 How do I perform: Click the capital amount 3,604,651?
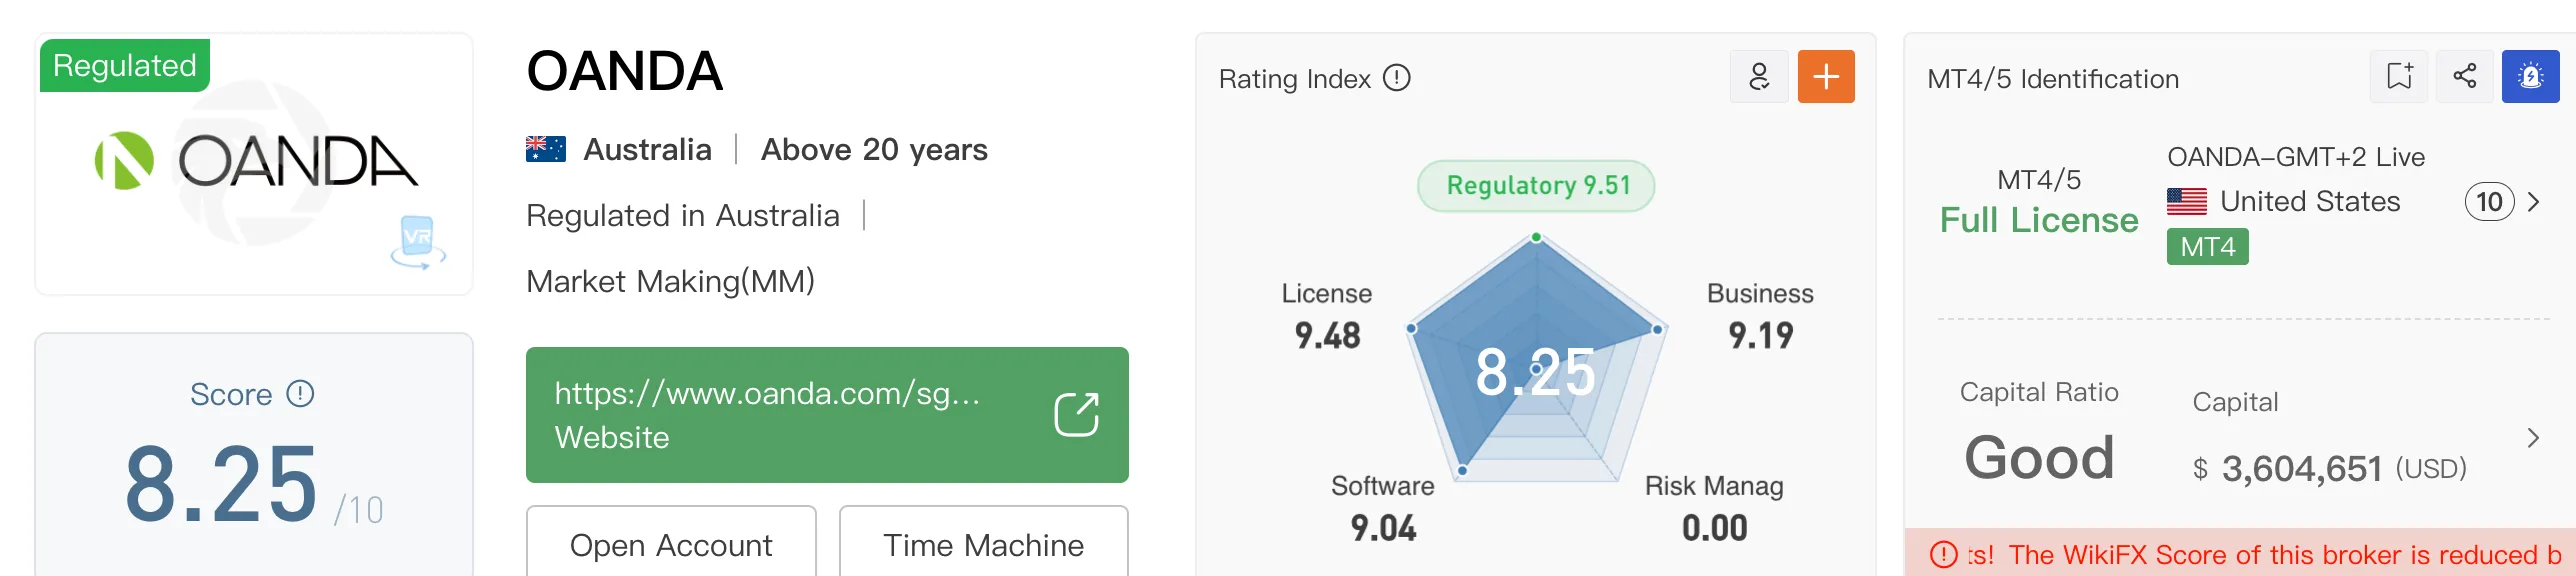(x=2302, y=469)
